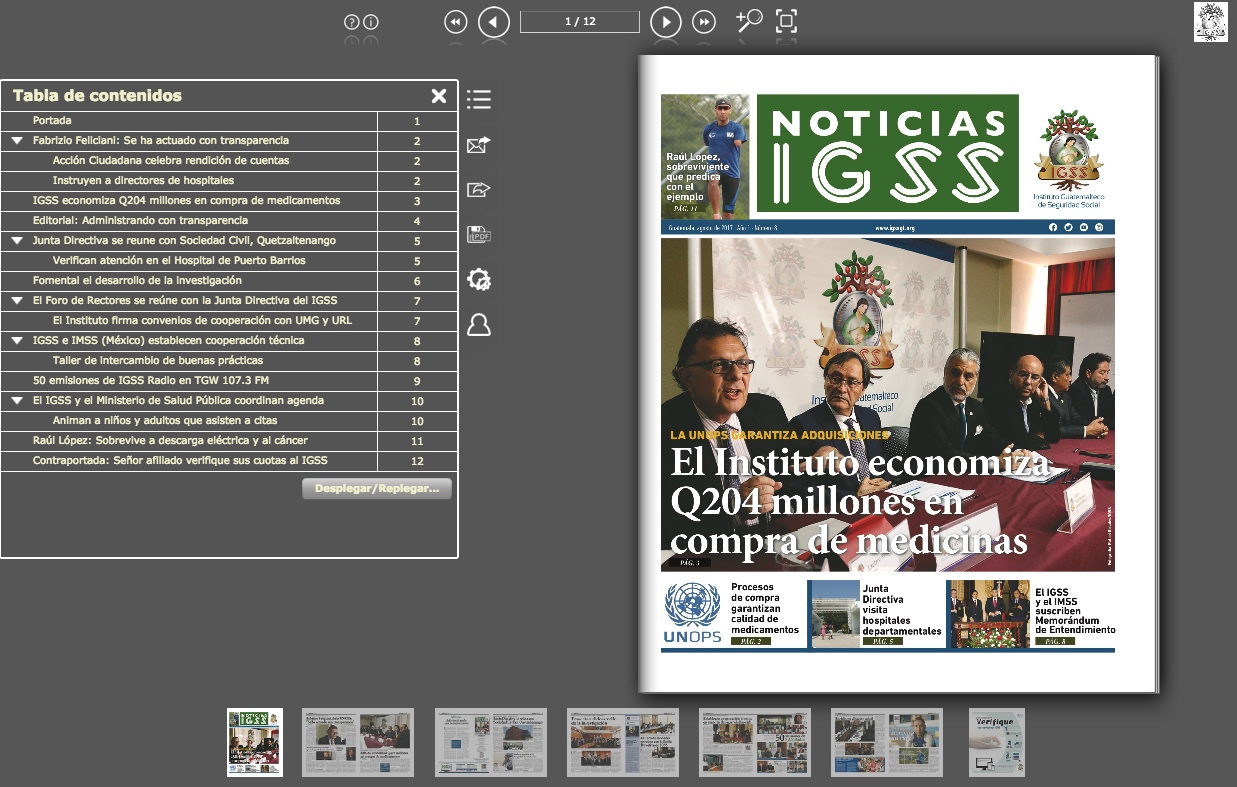The height and width of the screenshot is (787, 1237).
Task: Open Acción Ciudadana celebra rendición de cuentas
Action: (171, 161)
